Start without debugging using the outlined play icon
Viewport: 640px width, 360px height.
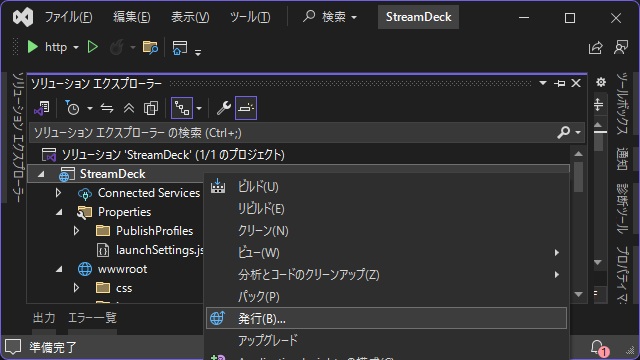coord(93,47)
